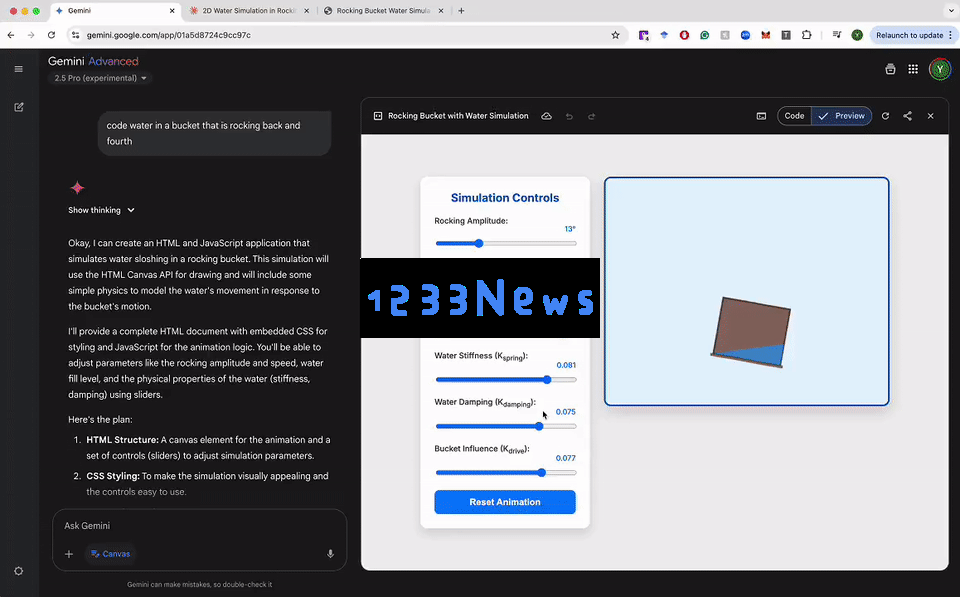This screenshot has height=597, width=960.
Task: Click the Gemini sparkle icon in the response
Action: coord(77,187)
